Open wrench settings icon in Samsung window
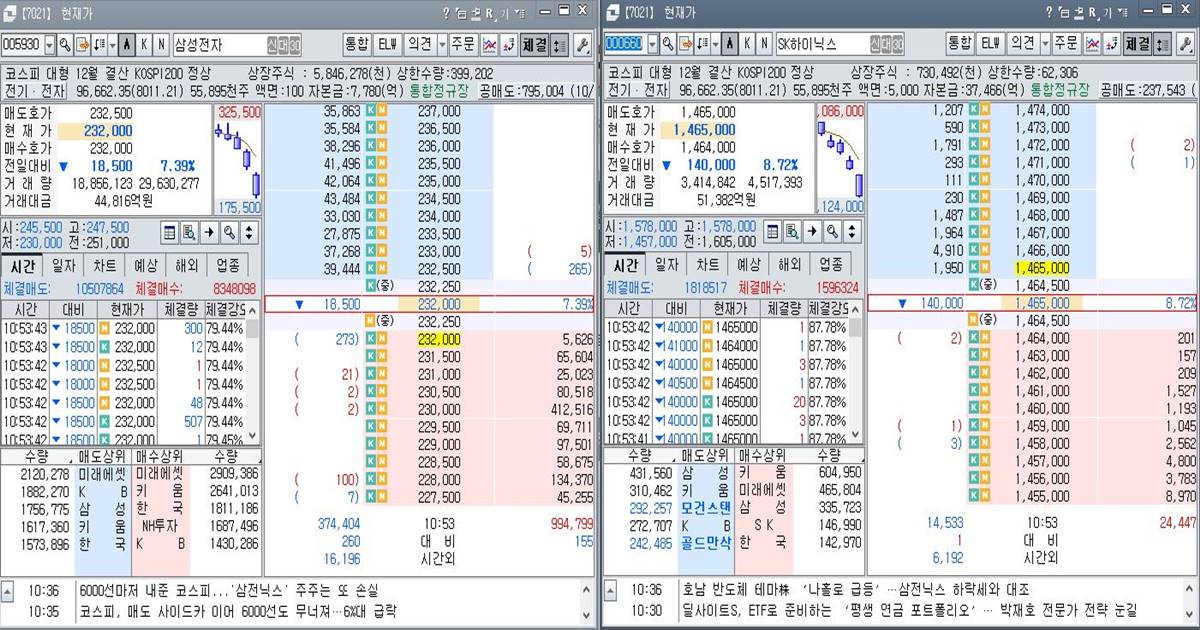The image size is (1200, 630). pos(583,45)
